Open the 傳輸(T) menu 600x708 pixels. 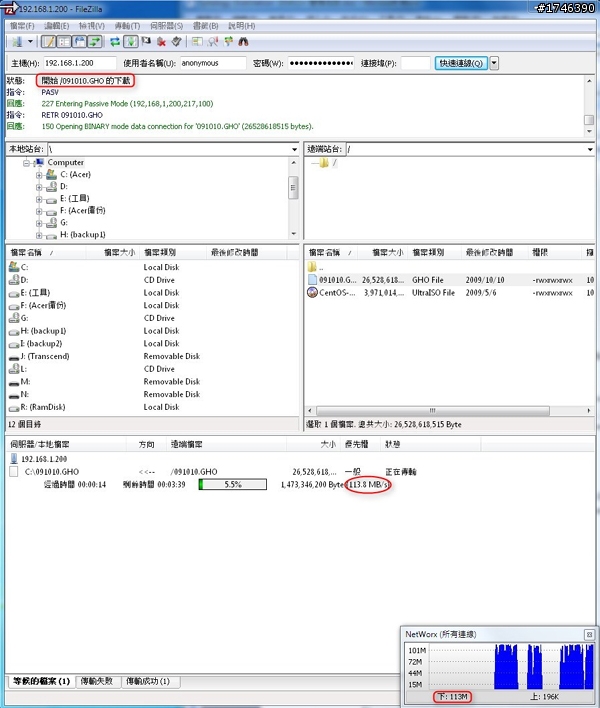127,26
